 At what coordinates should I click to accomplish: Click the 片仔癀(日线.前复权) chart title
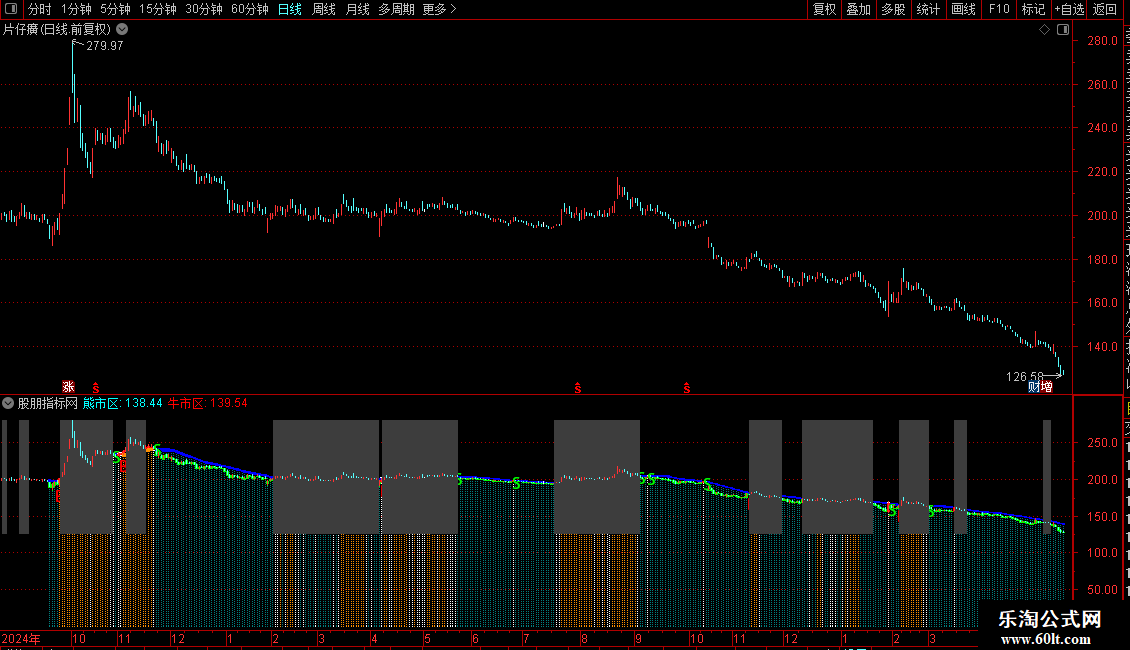coord(57,30)
